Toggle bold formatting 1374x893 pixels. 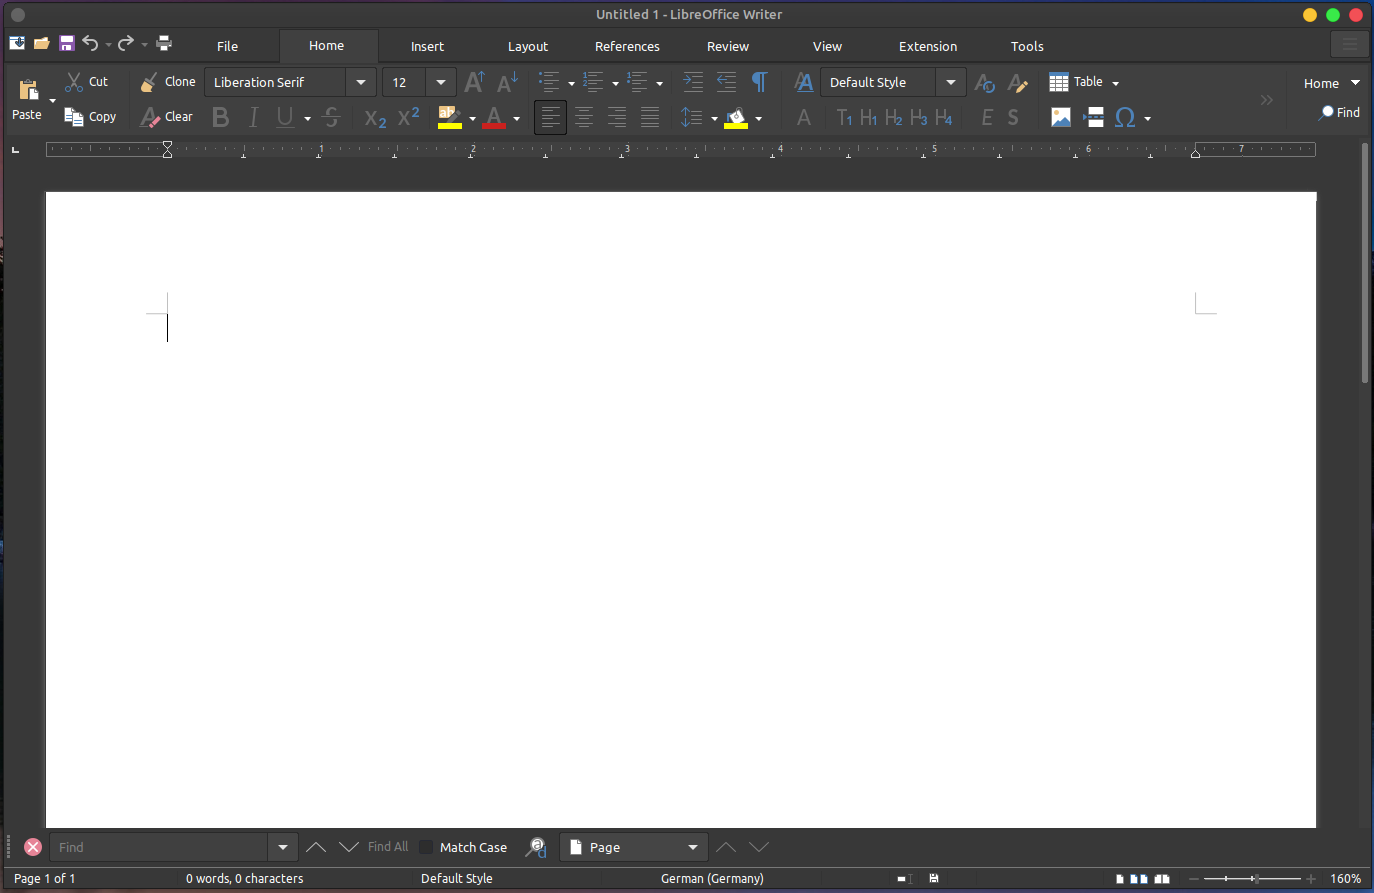220,117
